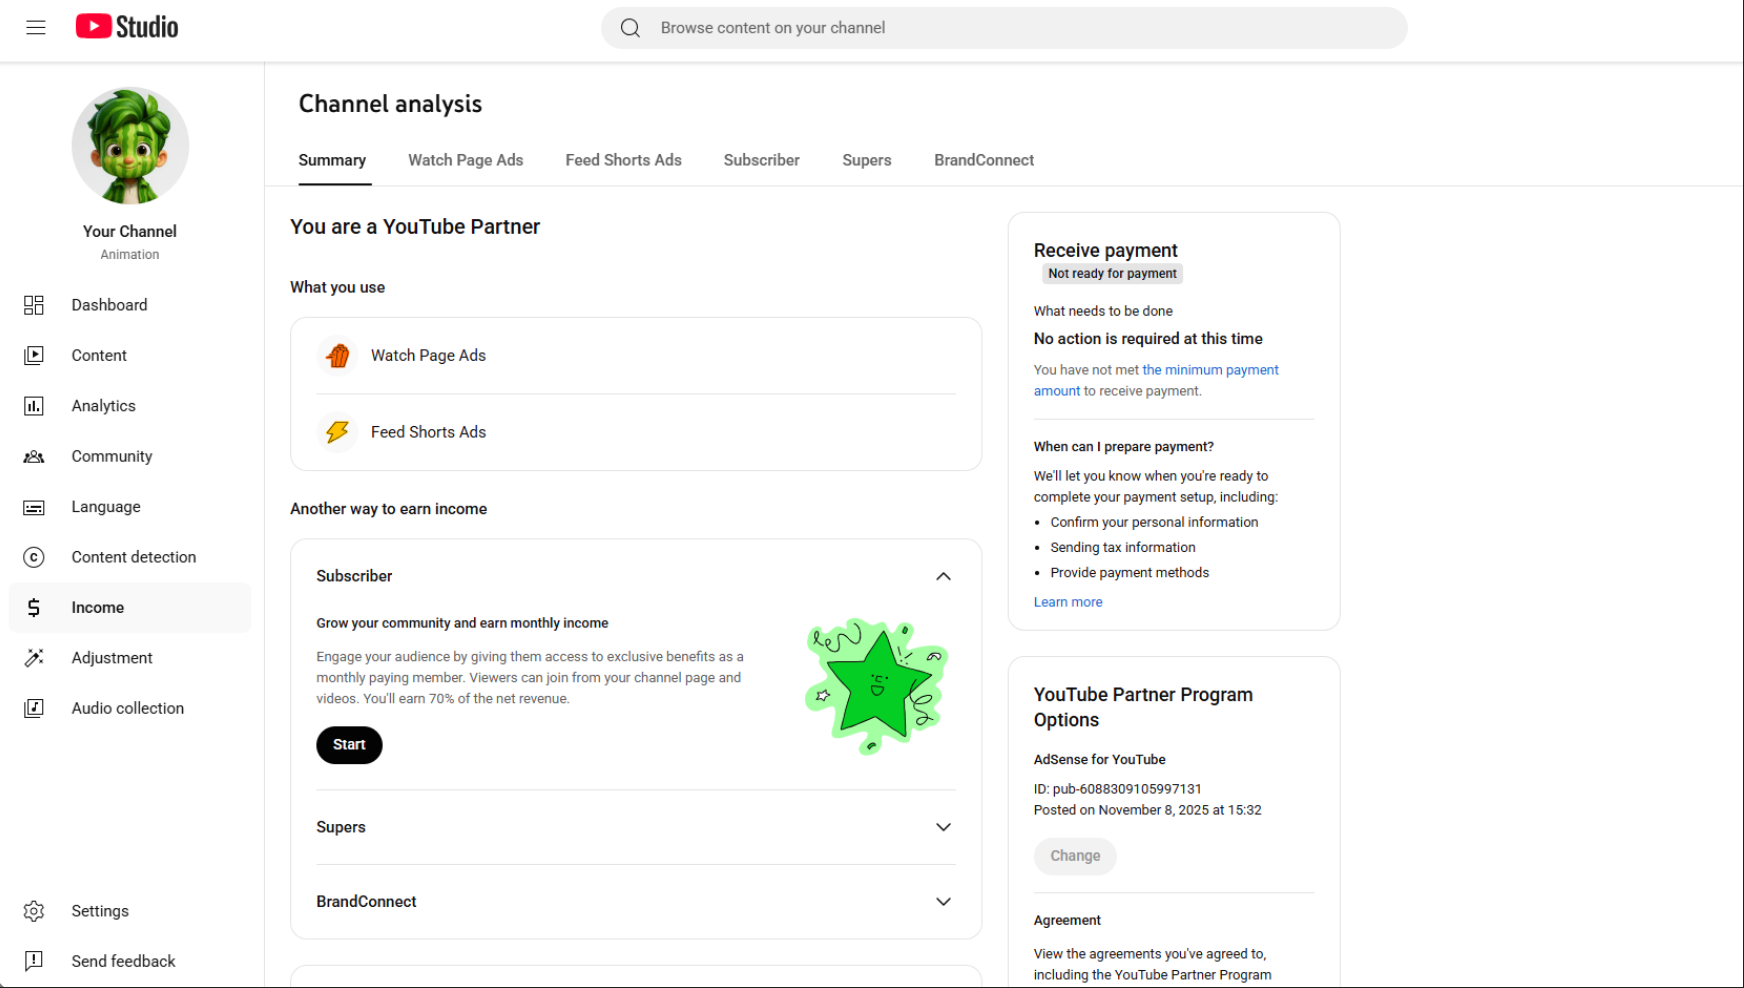Expand the BrandConnect section
The image size is (1744, 988).
[x=943, y=901]
